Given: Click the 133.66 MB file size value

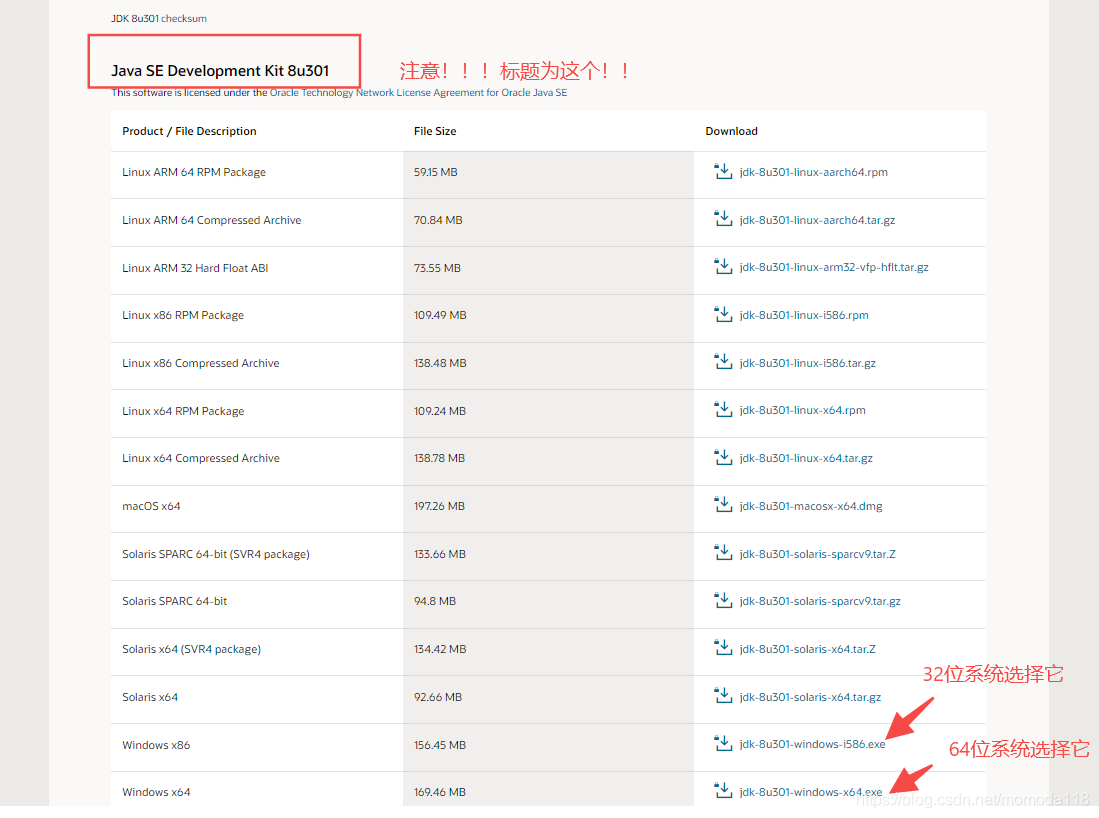Looking at the screenshot, I should click(439, 554).
